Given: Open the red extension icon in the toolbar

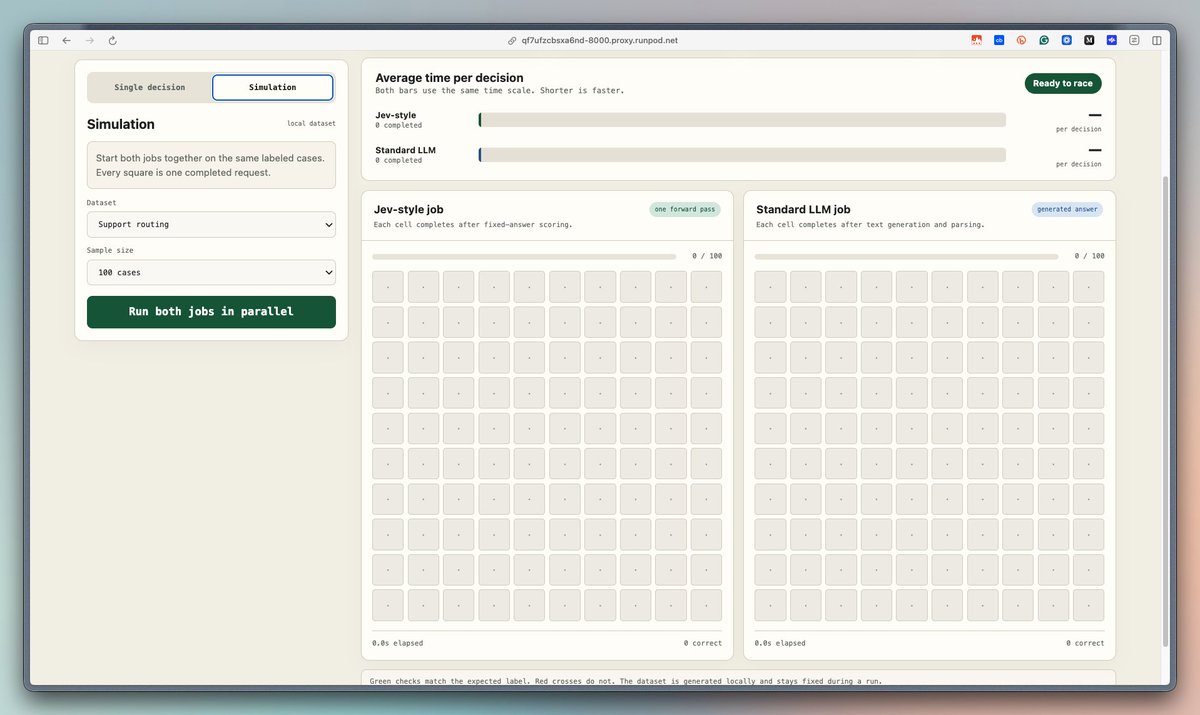Looking at the screenshot, I should point(977,40).
